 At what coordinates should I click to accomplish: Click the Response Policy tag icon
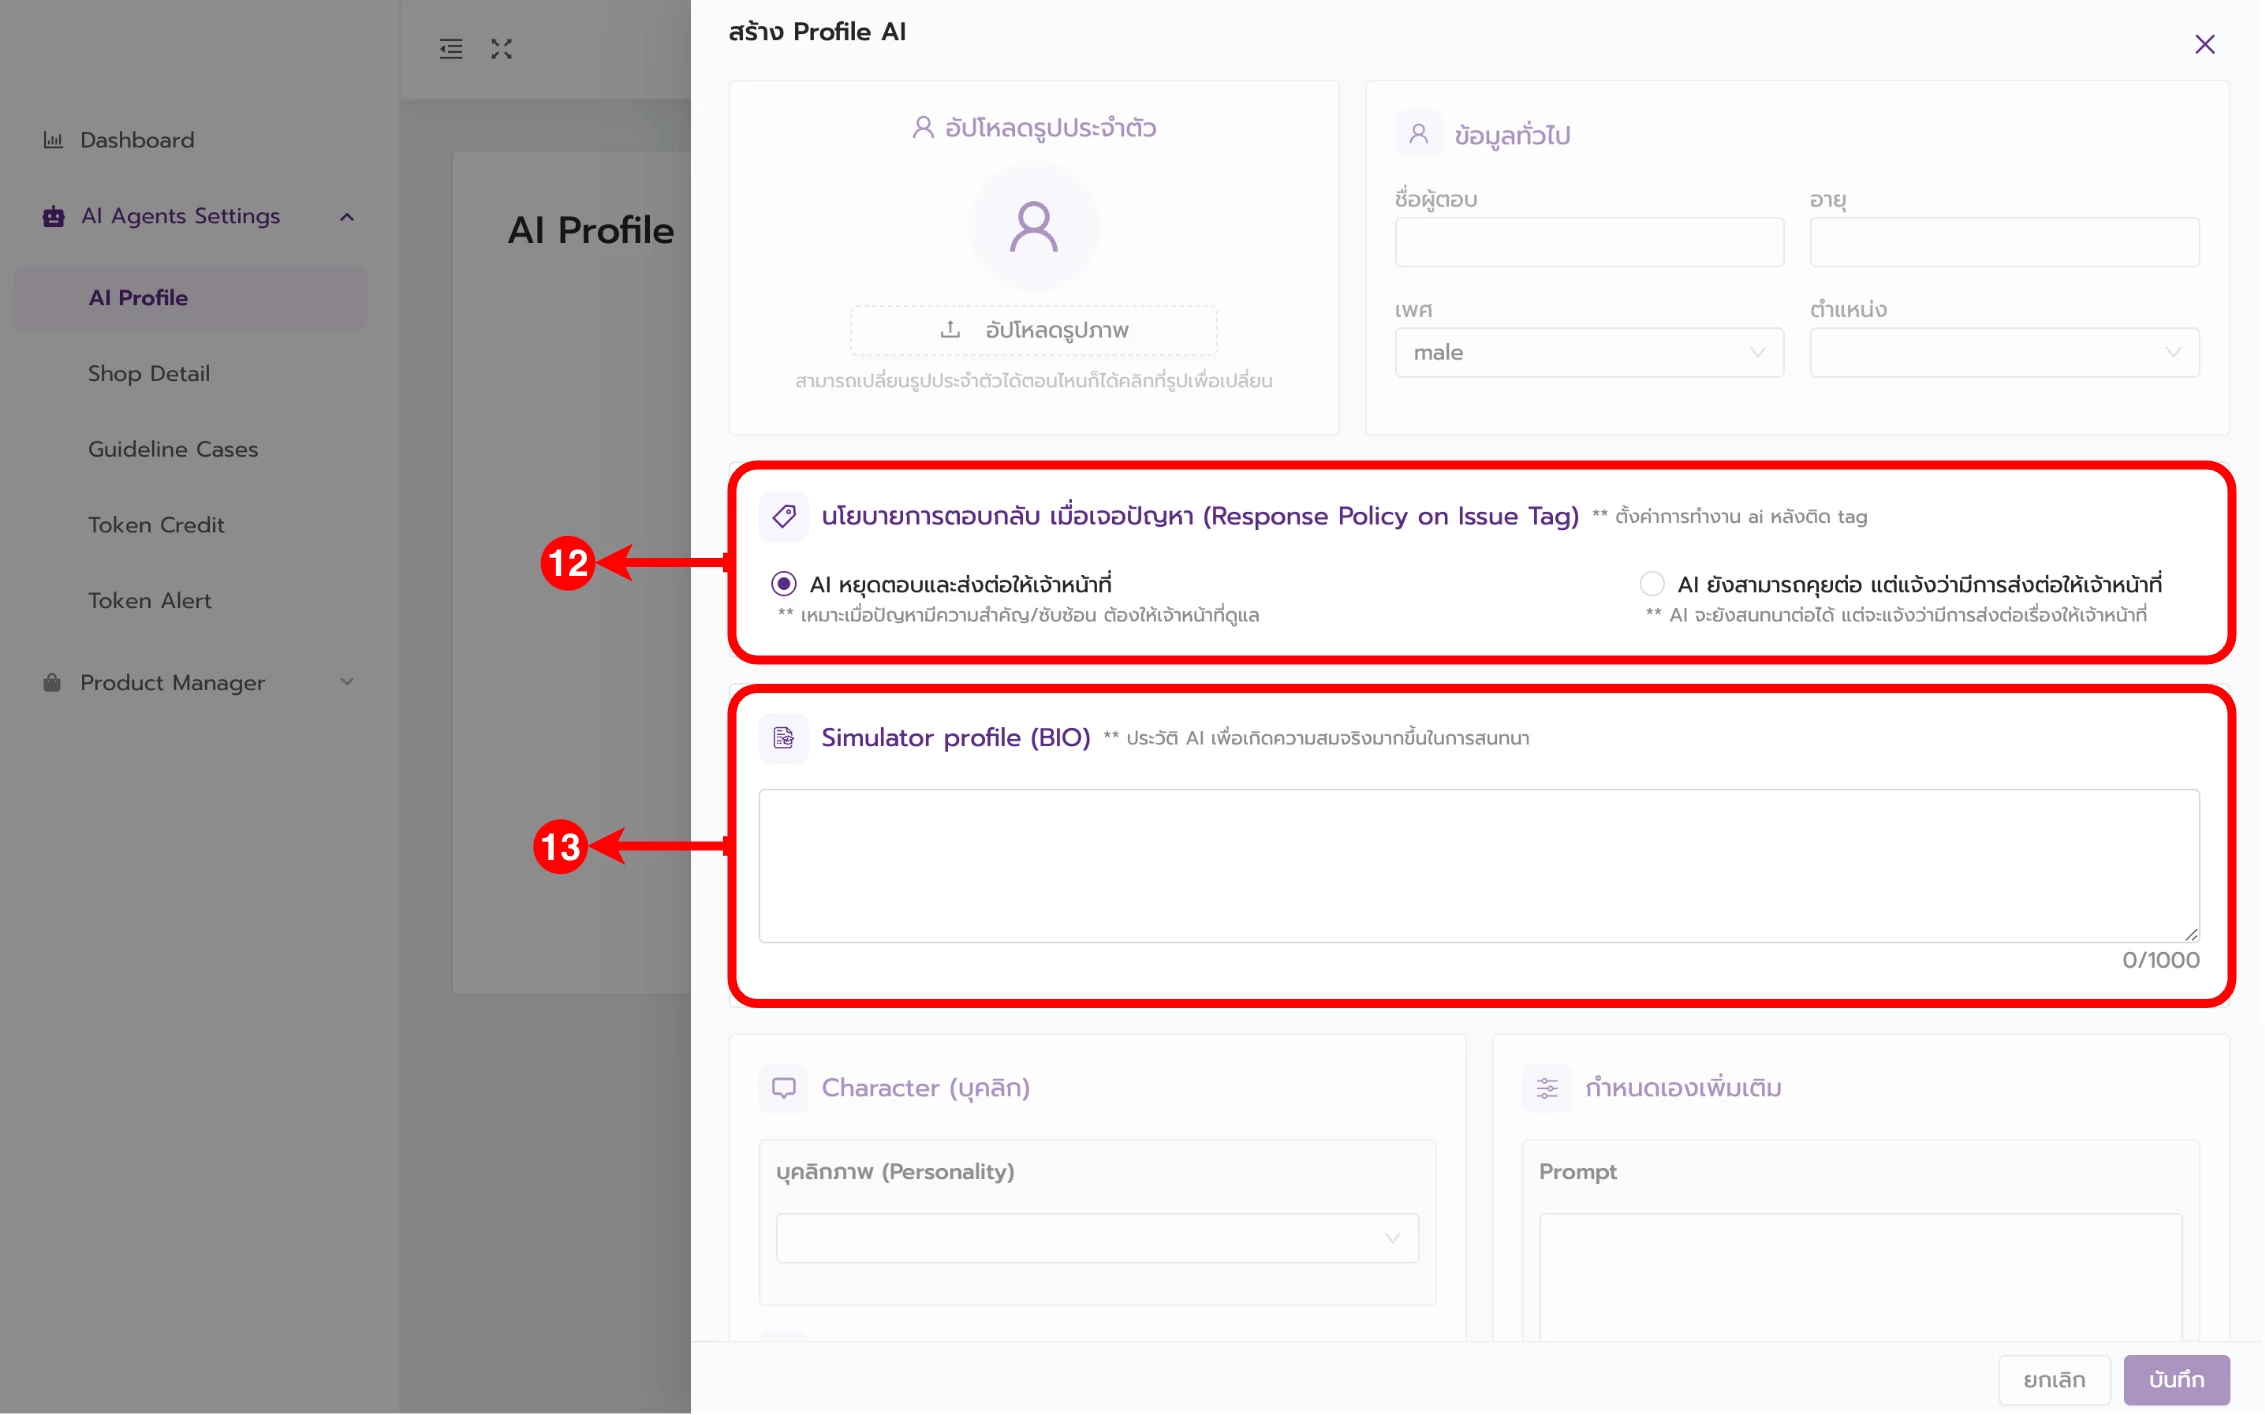(784, 516)
